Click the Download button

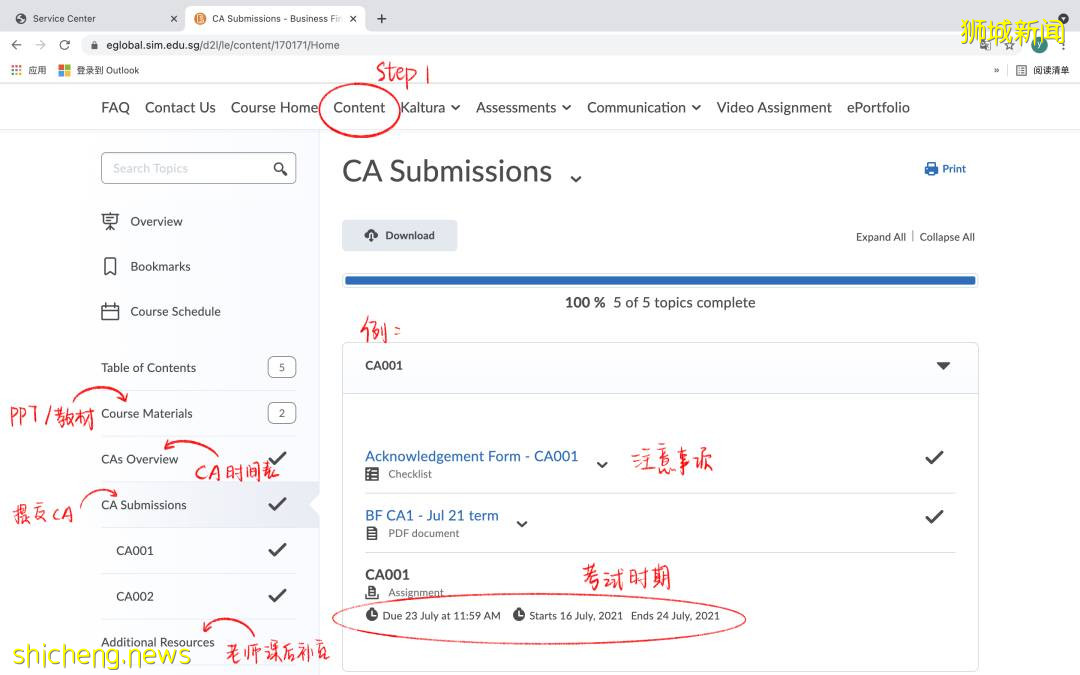coord(400,236)
